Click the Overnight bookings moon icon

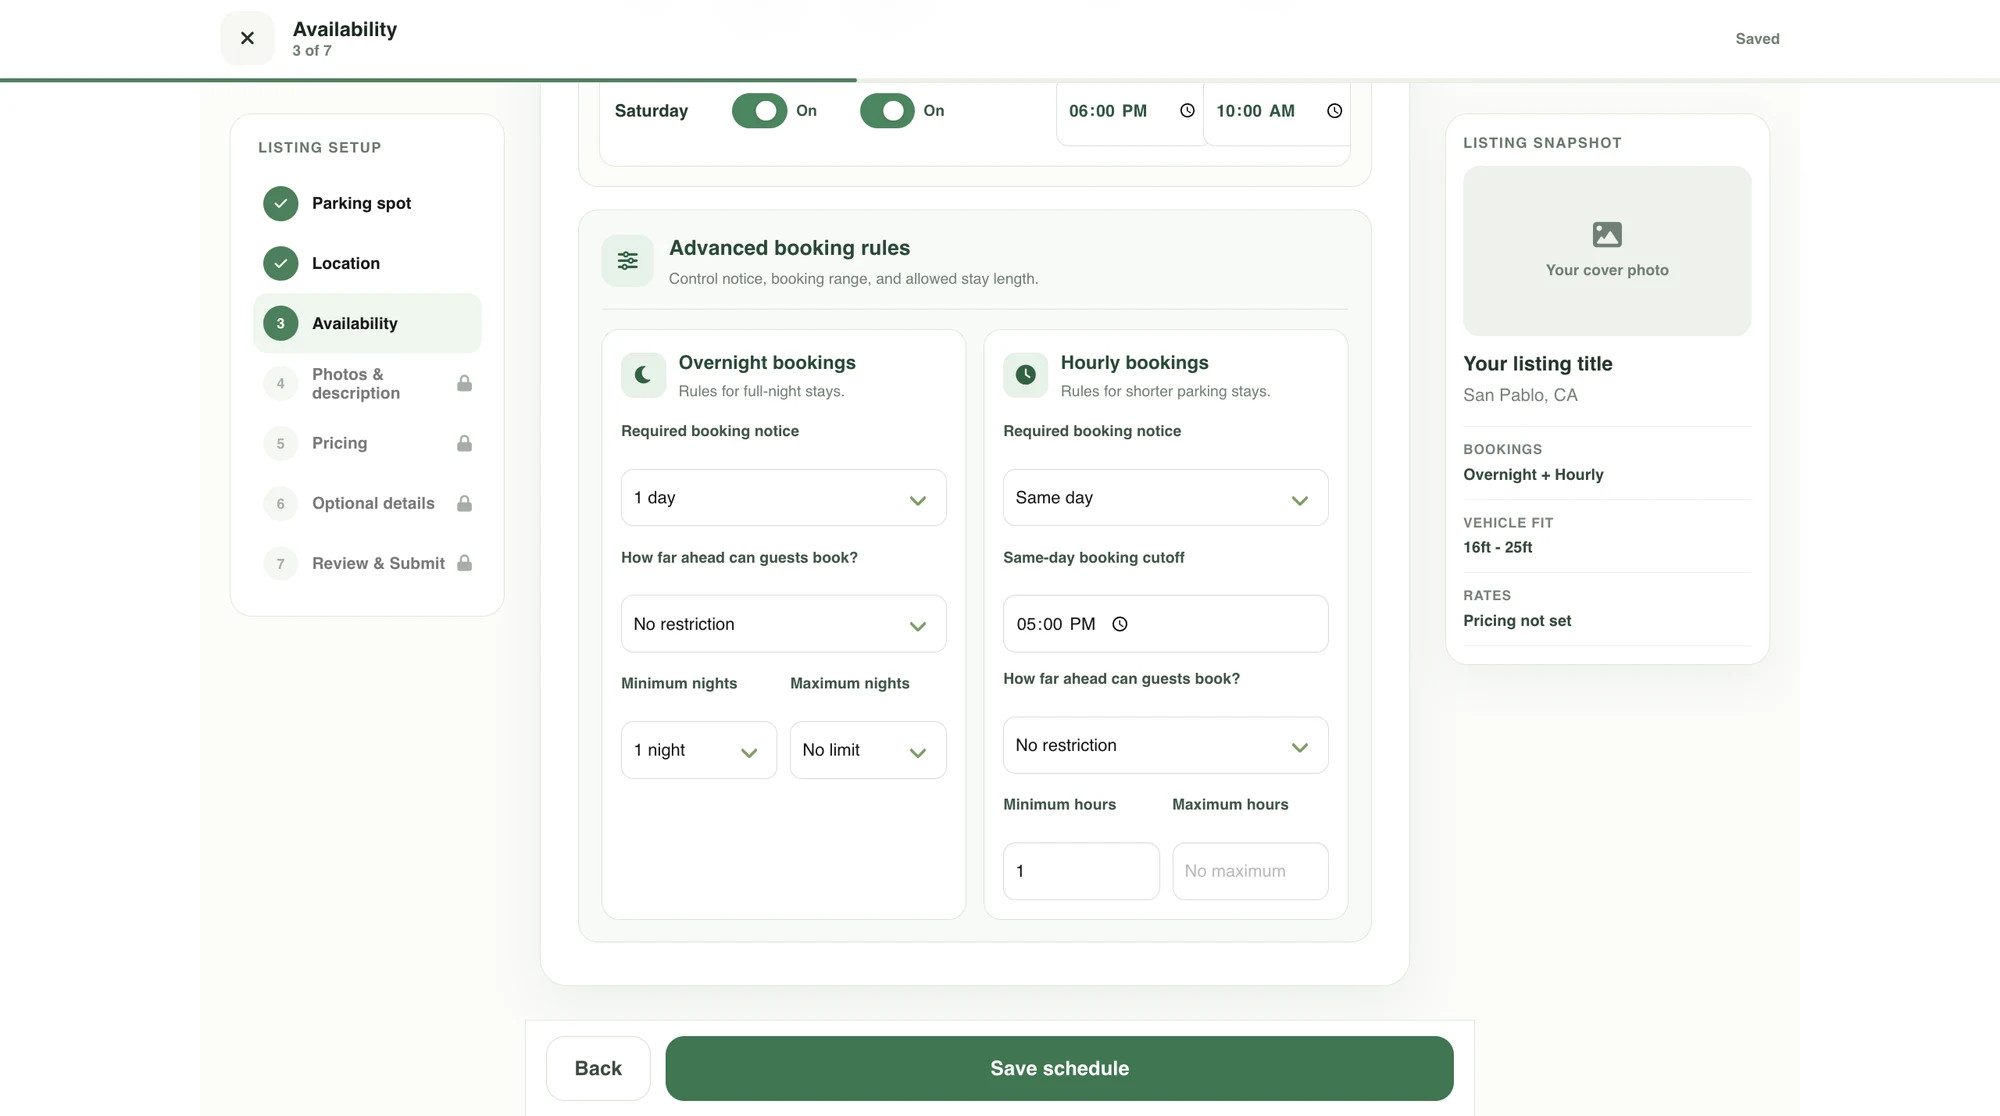pyautogui.click(x=643, y=375)
